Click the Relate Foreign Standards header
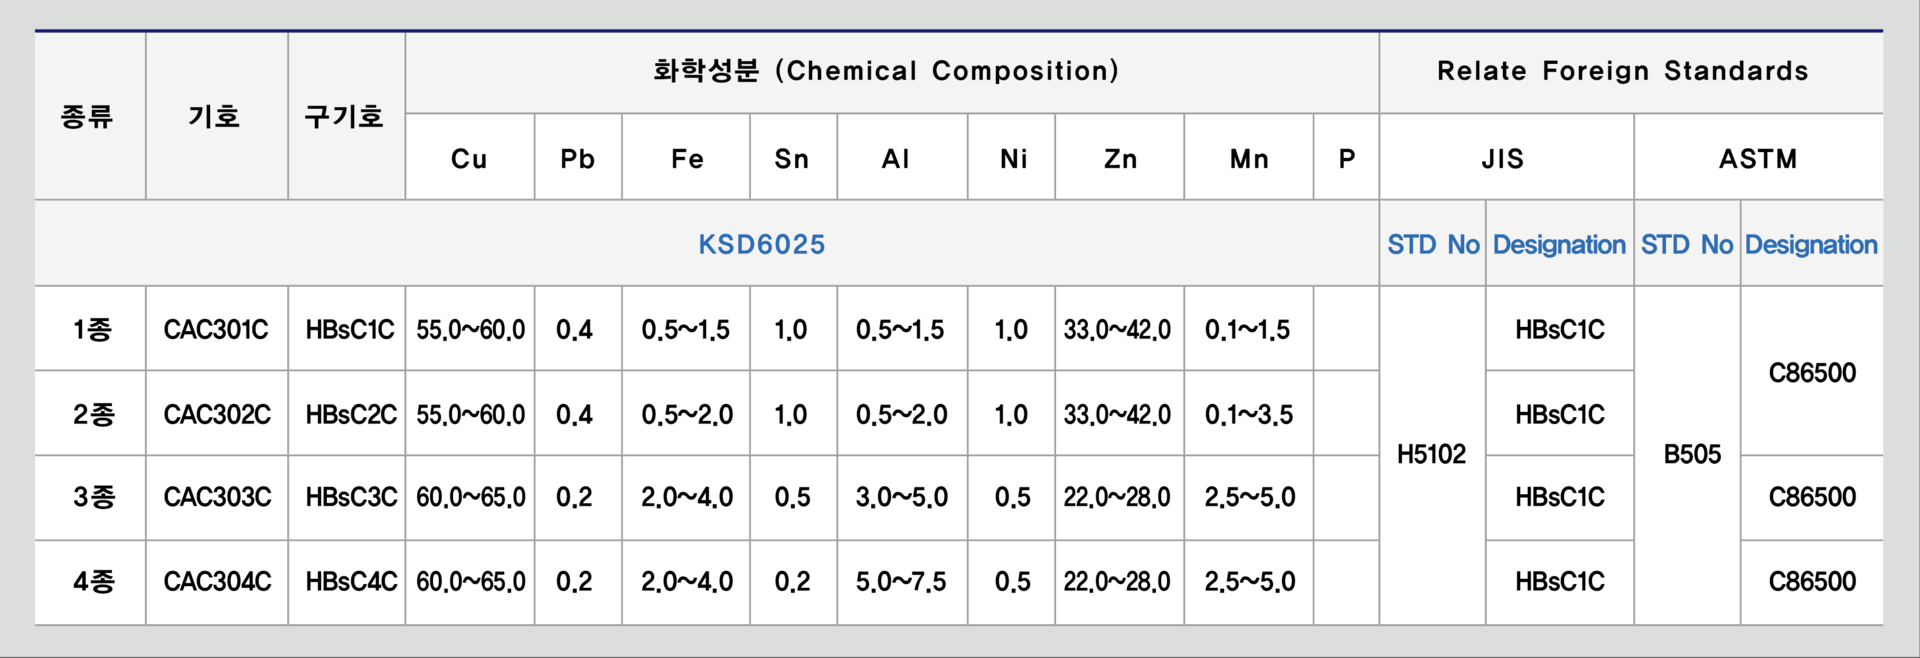Image resolution: width=1920 pixels, height=658 pixels. 1623,71
